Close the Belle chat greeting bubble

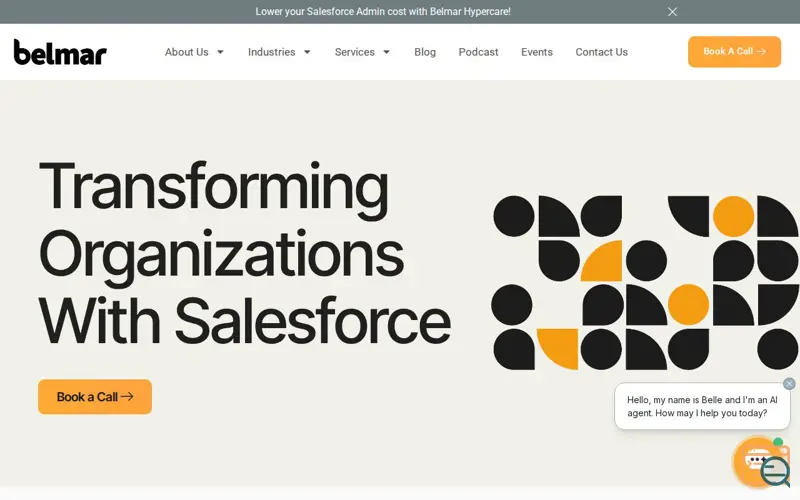coord(789,384)
